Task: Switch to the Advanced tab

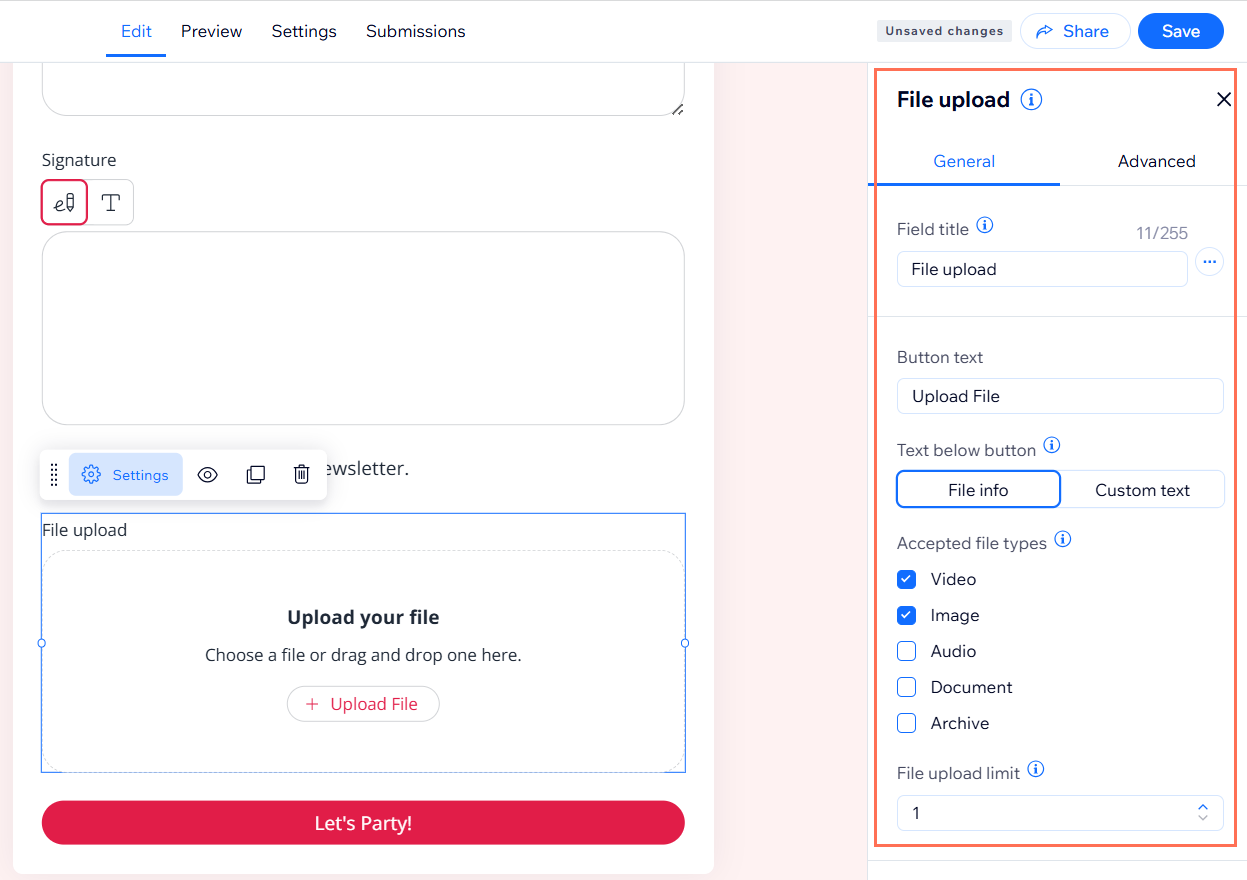Action: coord(1156,161)
